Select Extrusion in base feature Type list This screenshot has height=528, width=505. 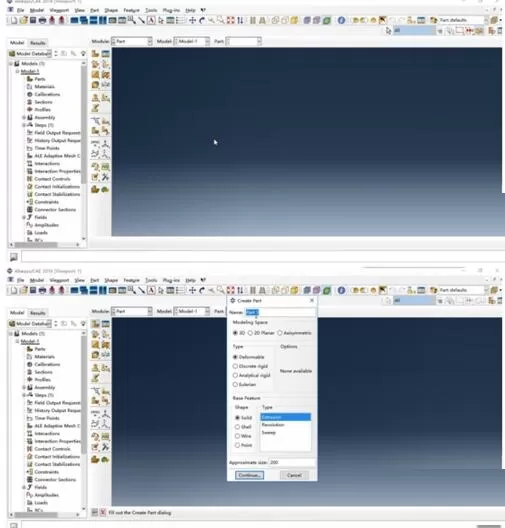click(285, 417)
